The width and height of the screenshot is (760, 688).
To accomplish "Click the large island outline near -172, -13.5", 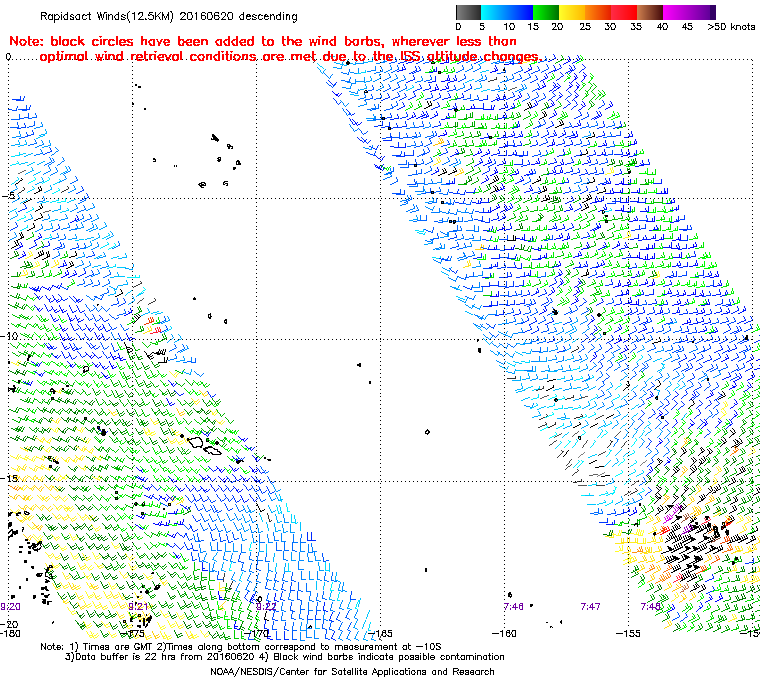I will (196, 442).
